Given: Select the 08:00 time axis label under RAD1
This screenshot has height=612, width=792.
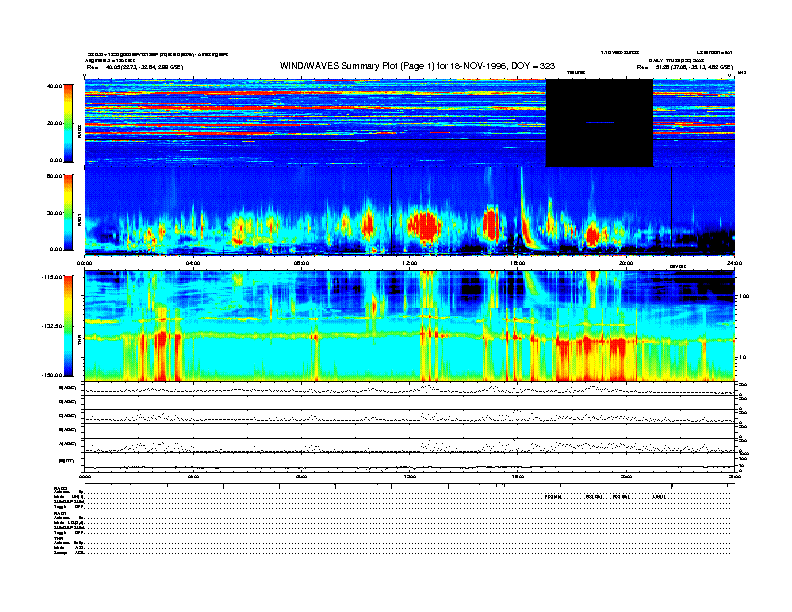Looking at the screenshot, I should point(301,262).
